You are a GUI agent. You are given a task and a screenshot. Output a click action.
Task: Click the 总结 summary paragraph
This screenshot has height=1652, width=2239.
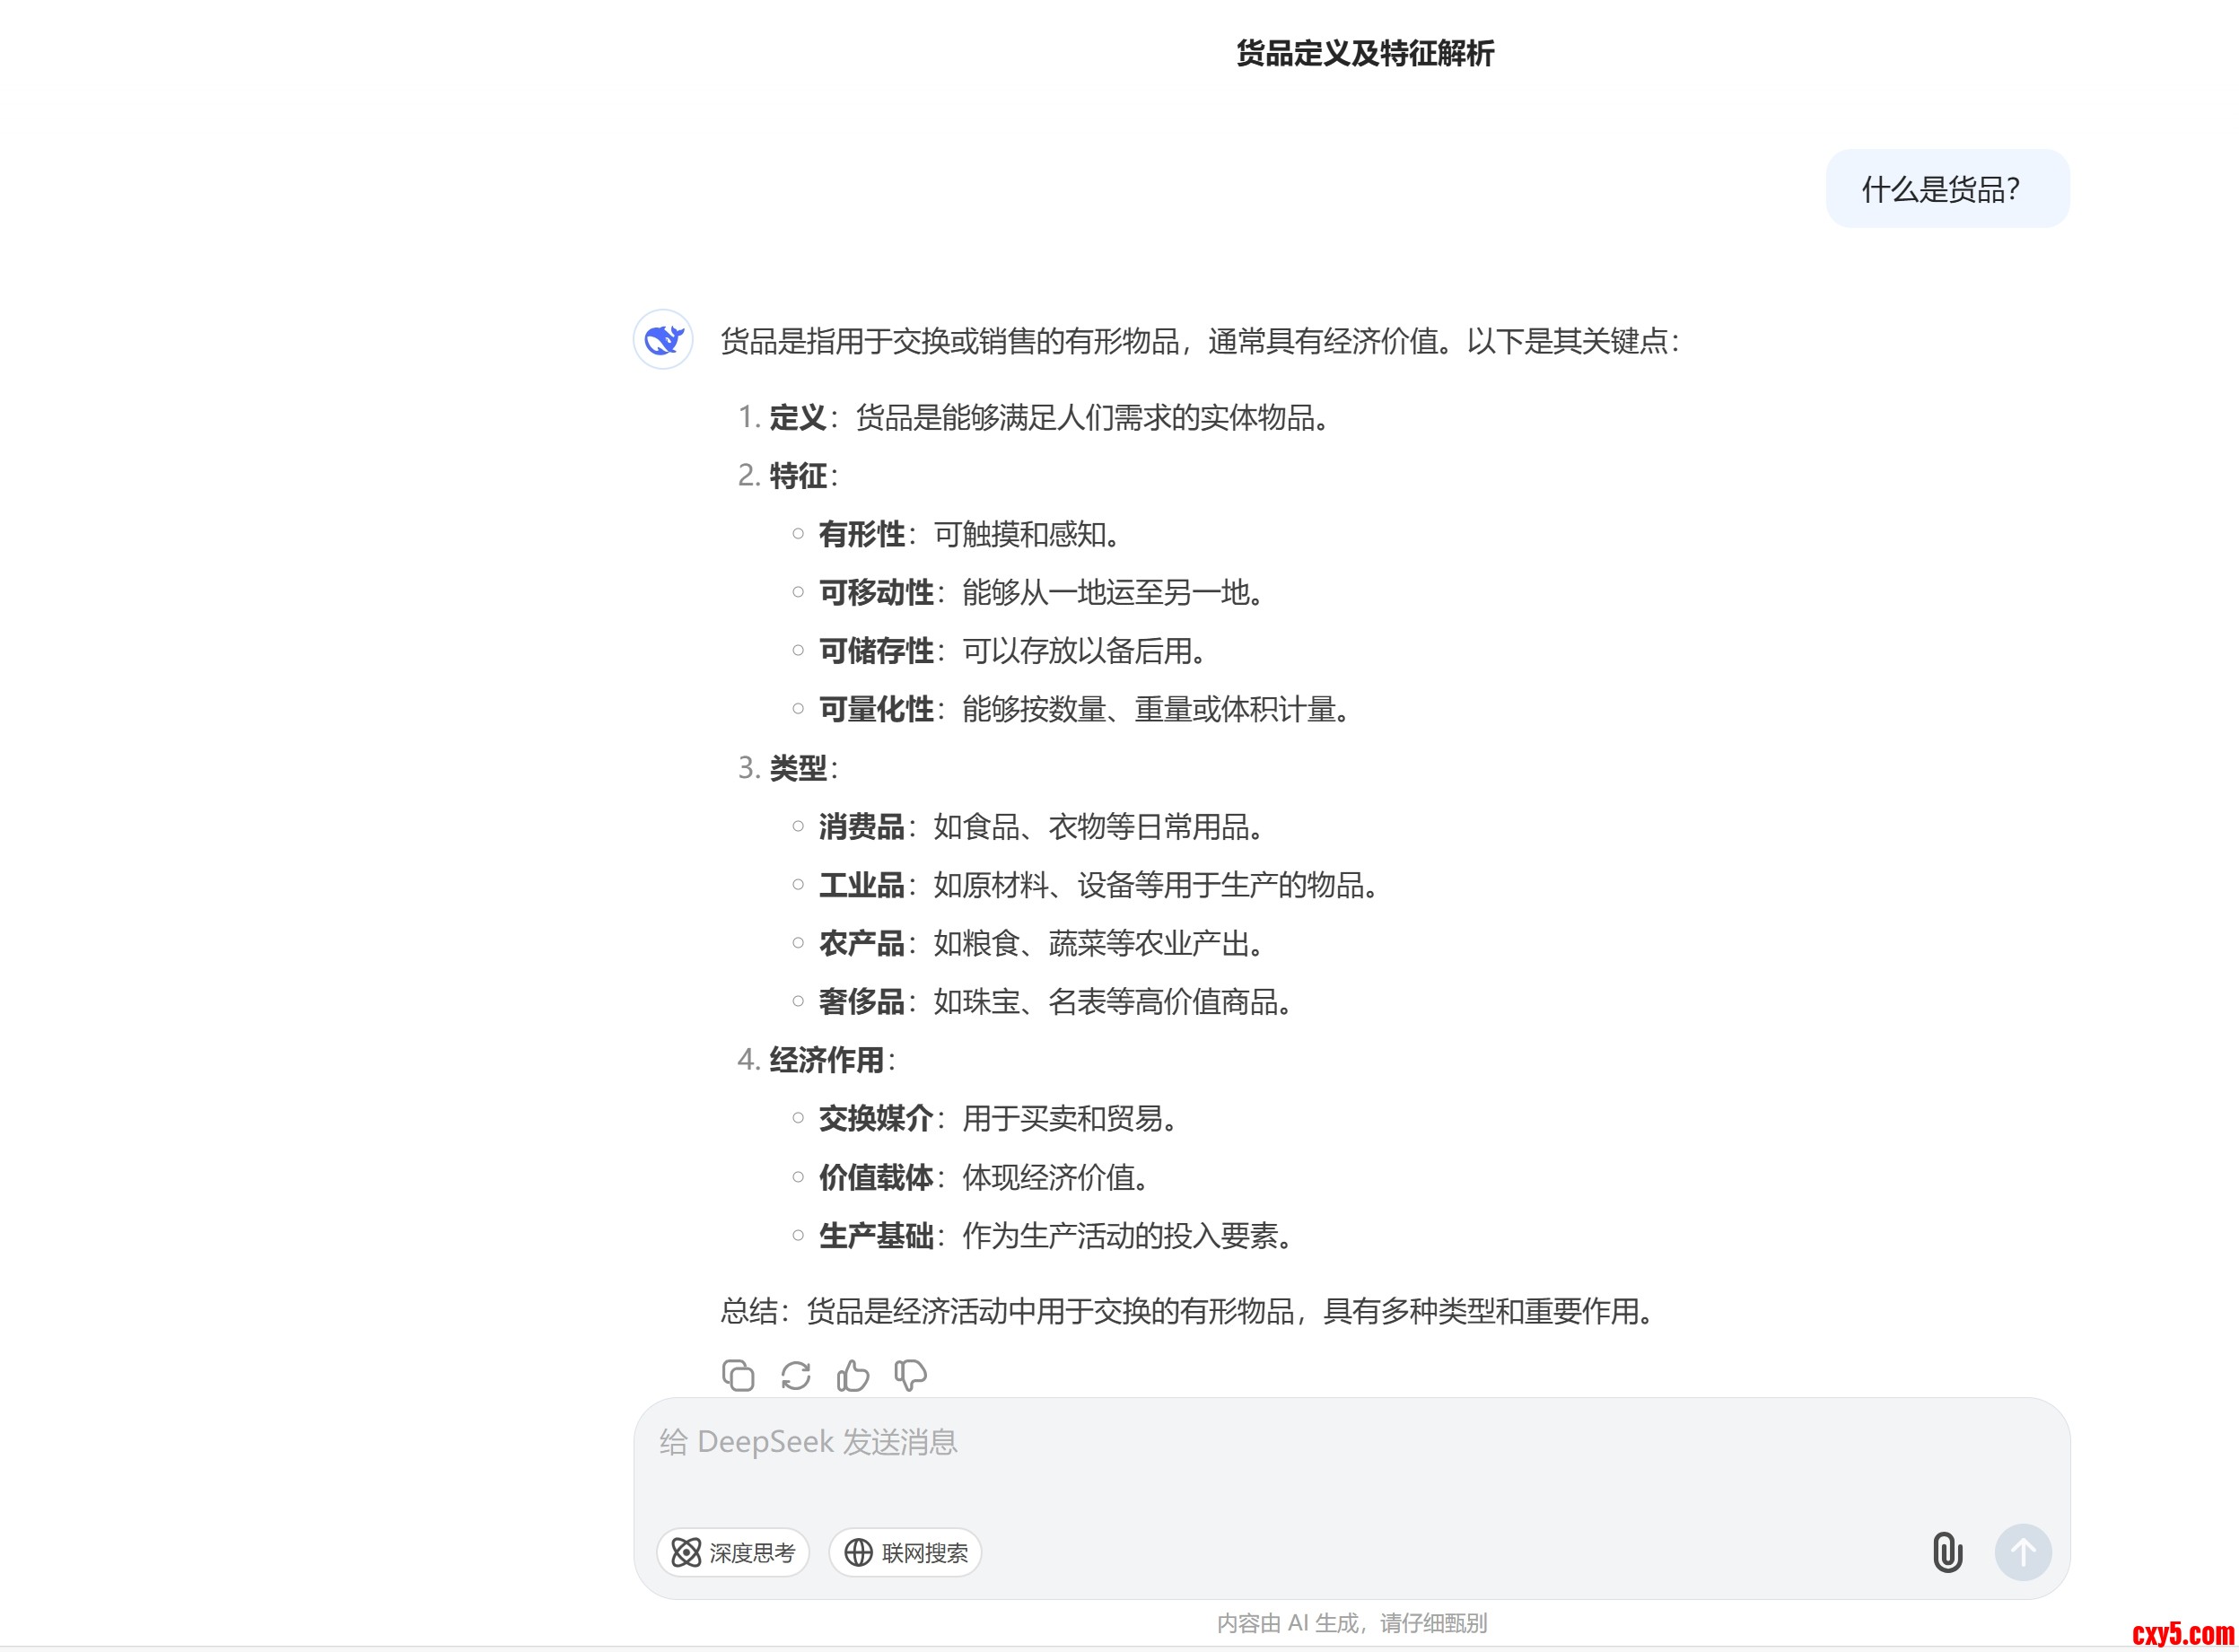1186,1311
